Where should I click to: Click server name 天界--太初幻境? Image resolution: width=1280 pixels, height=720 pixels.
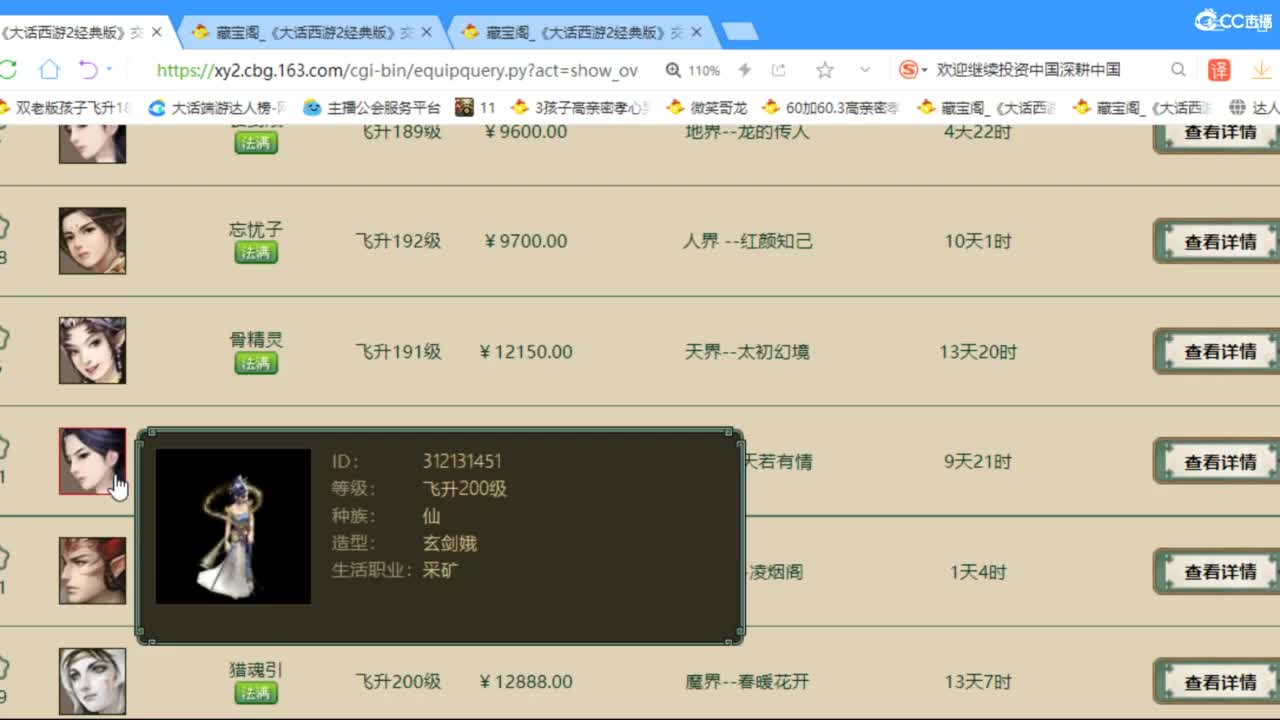click(748, 352)
